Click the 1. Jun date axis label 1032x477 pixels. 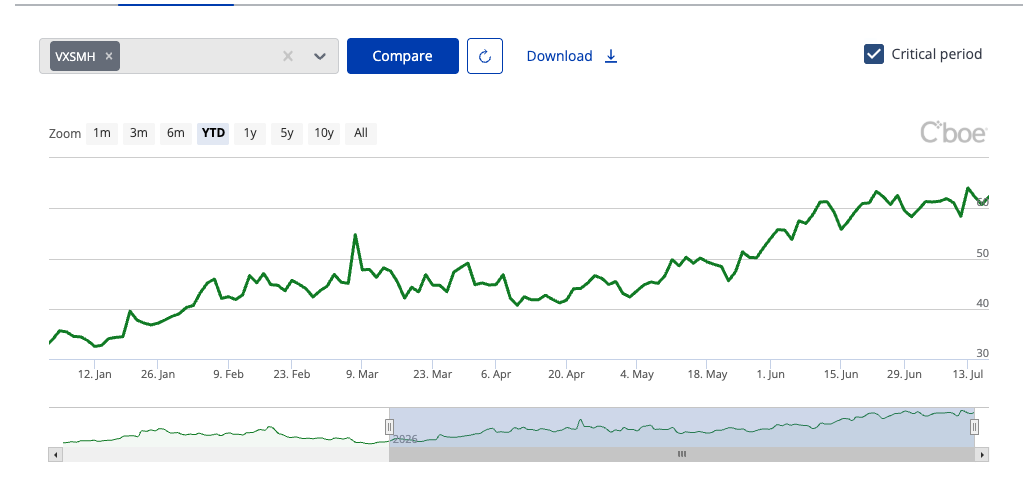tap(770, 374)
